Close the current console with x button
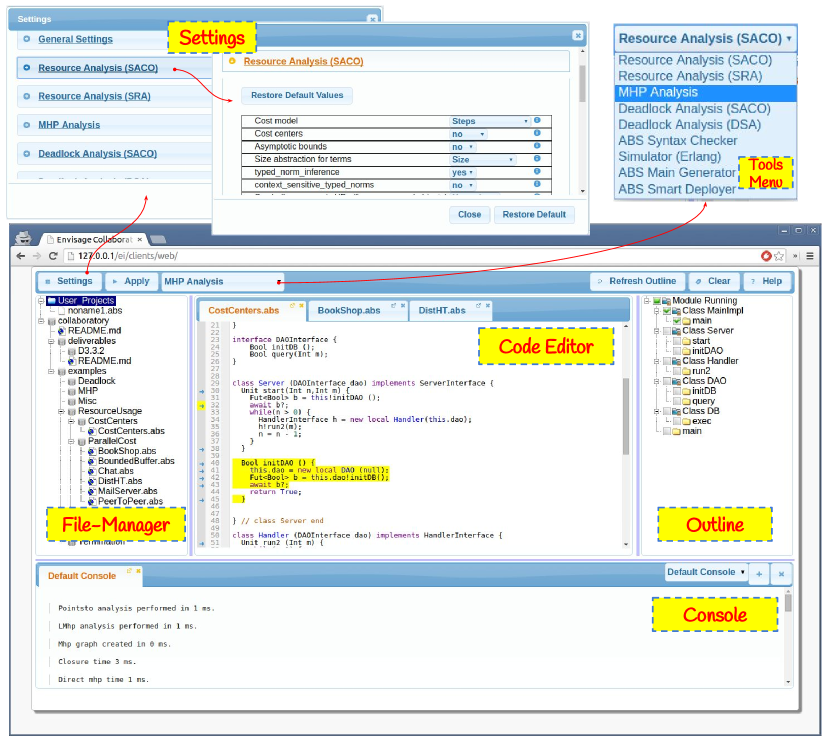This screenshot has height=741, width=830. [781, 574]
